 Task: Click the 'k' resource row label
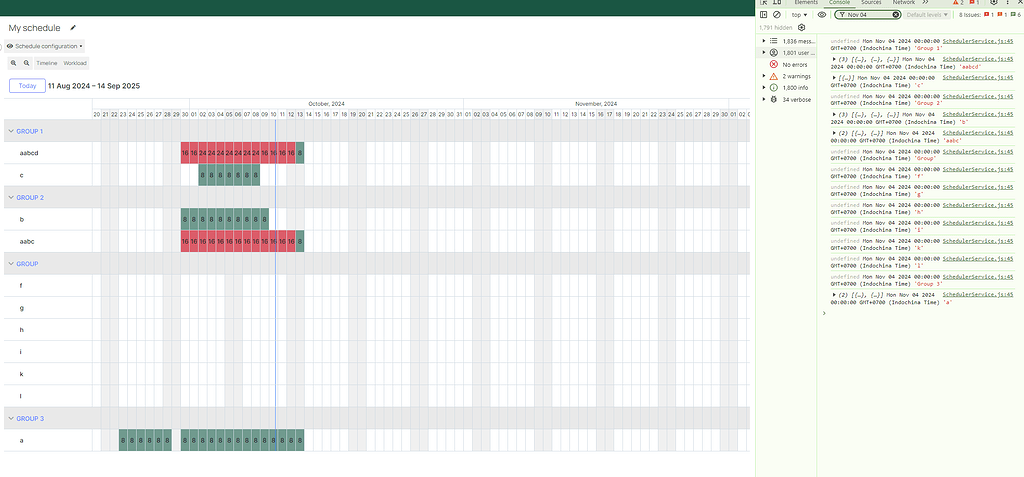coord(21,374)
